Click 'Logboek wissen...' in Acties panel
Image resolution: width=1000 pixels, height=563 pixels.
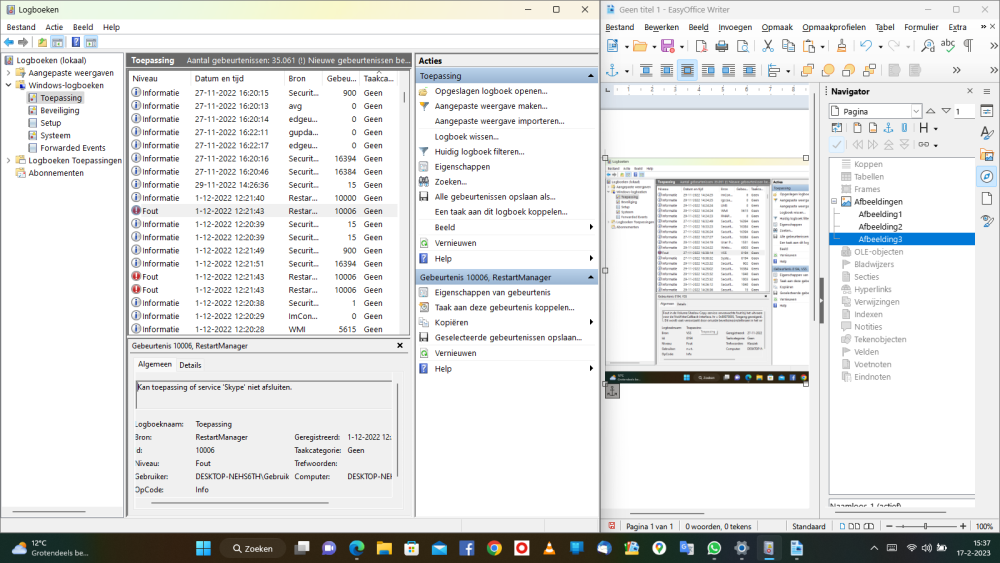(x=466, y=136)
